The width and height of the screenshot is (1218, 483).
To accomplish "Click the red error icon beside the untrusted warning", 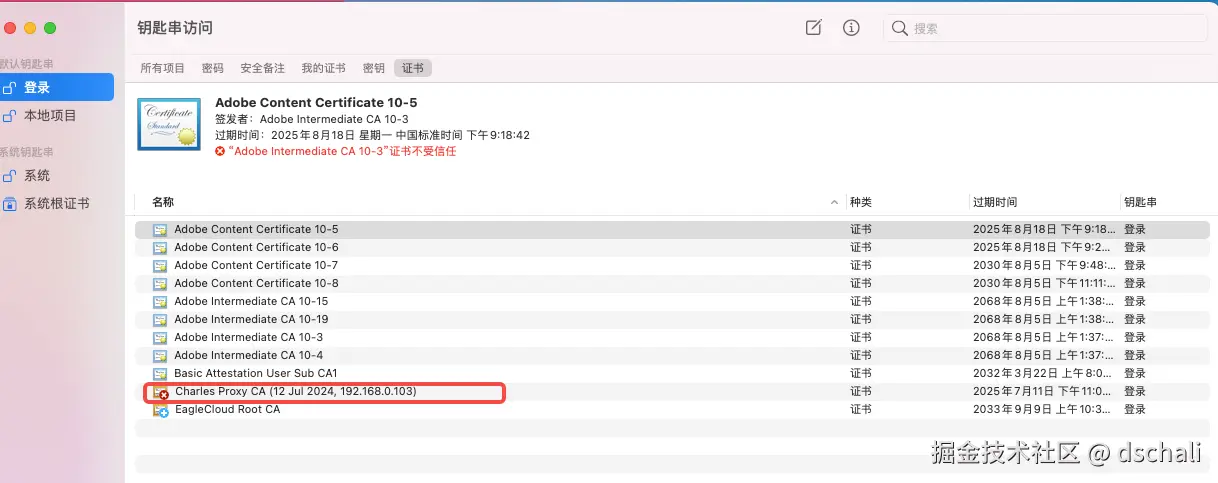I will [x=220, y=151].
